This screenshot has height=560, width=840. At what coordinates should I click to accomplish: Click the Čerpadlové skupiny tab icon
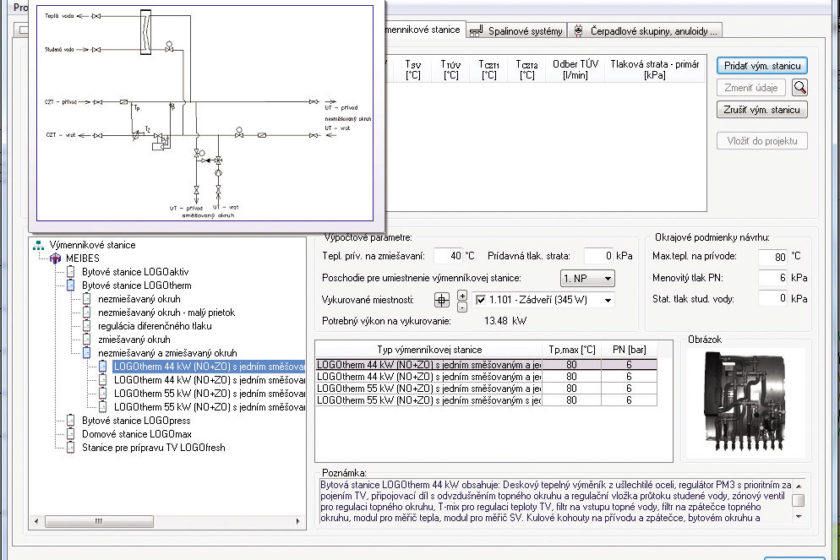pos(578,32)
